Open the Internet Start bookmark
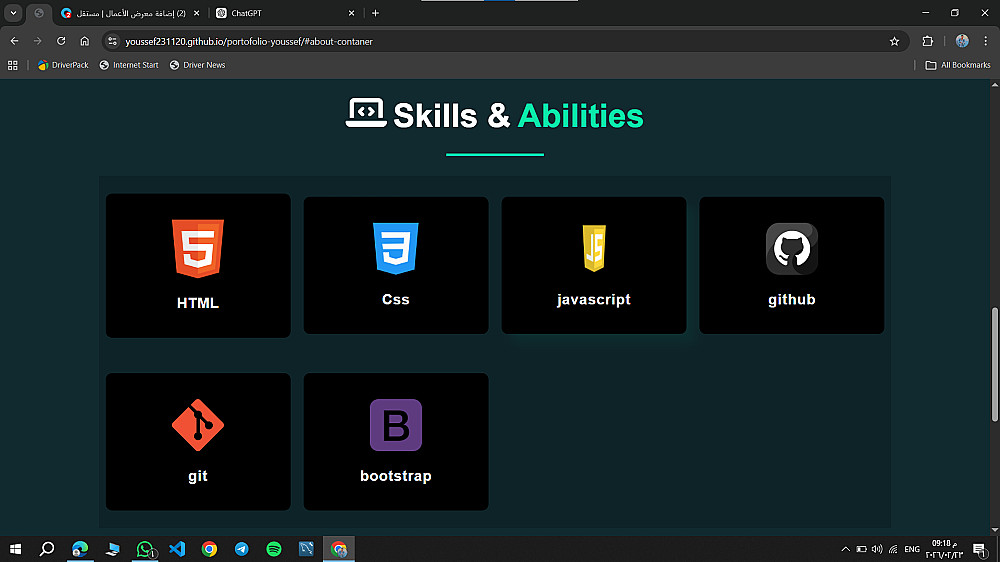Viewport: 1000px width, 562px height. pos(129,65)
